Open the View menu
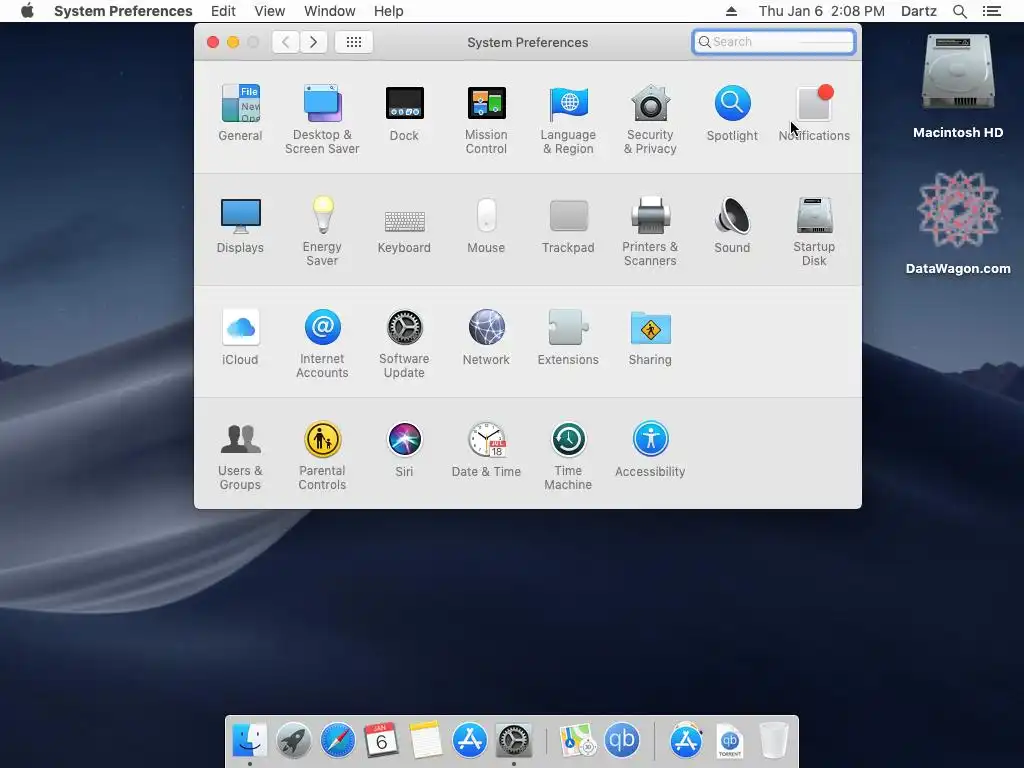This screenshot has width=1024, height=768. (x=270, y=11)
